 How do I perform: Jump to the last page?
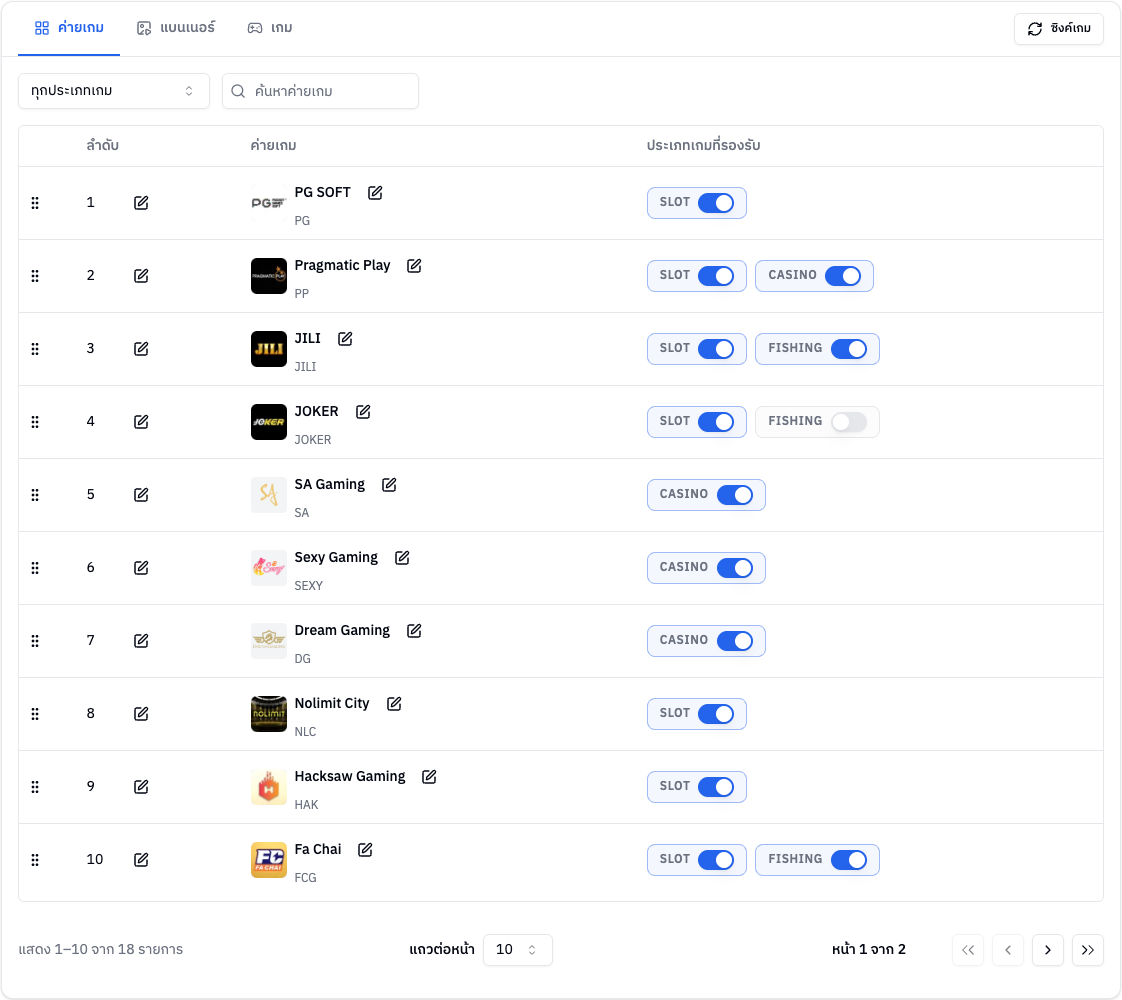1088,949
